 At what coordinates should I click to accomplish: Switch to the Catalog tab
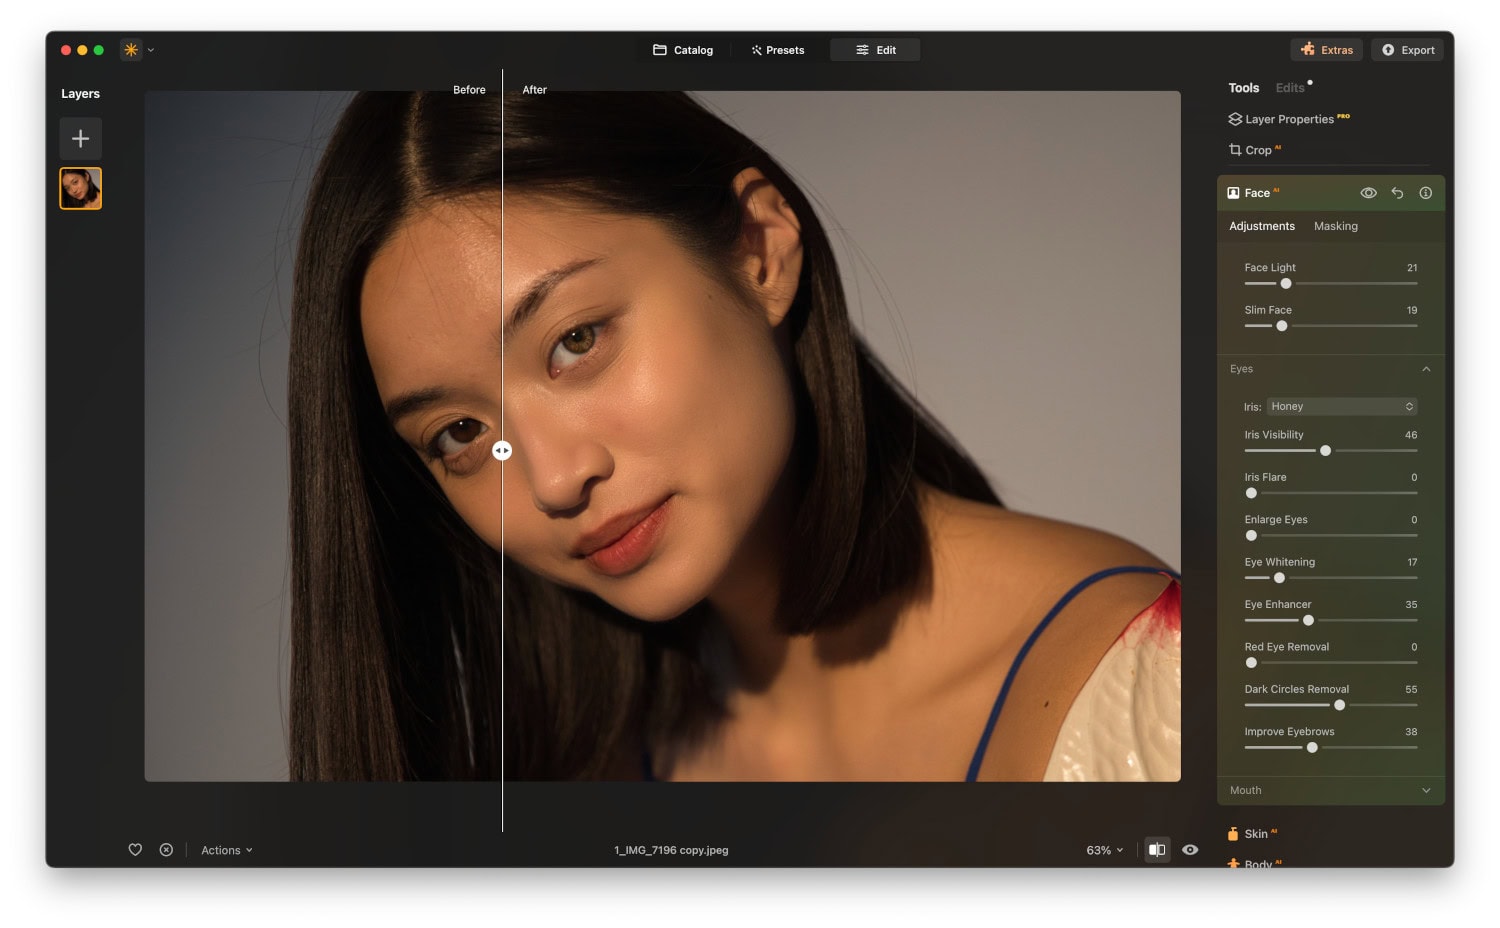(x=684, y=49)
